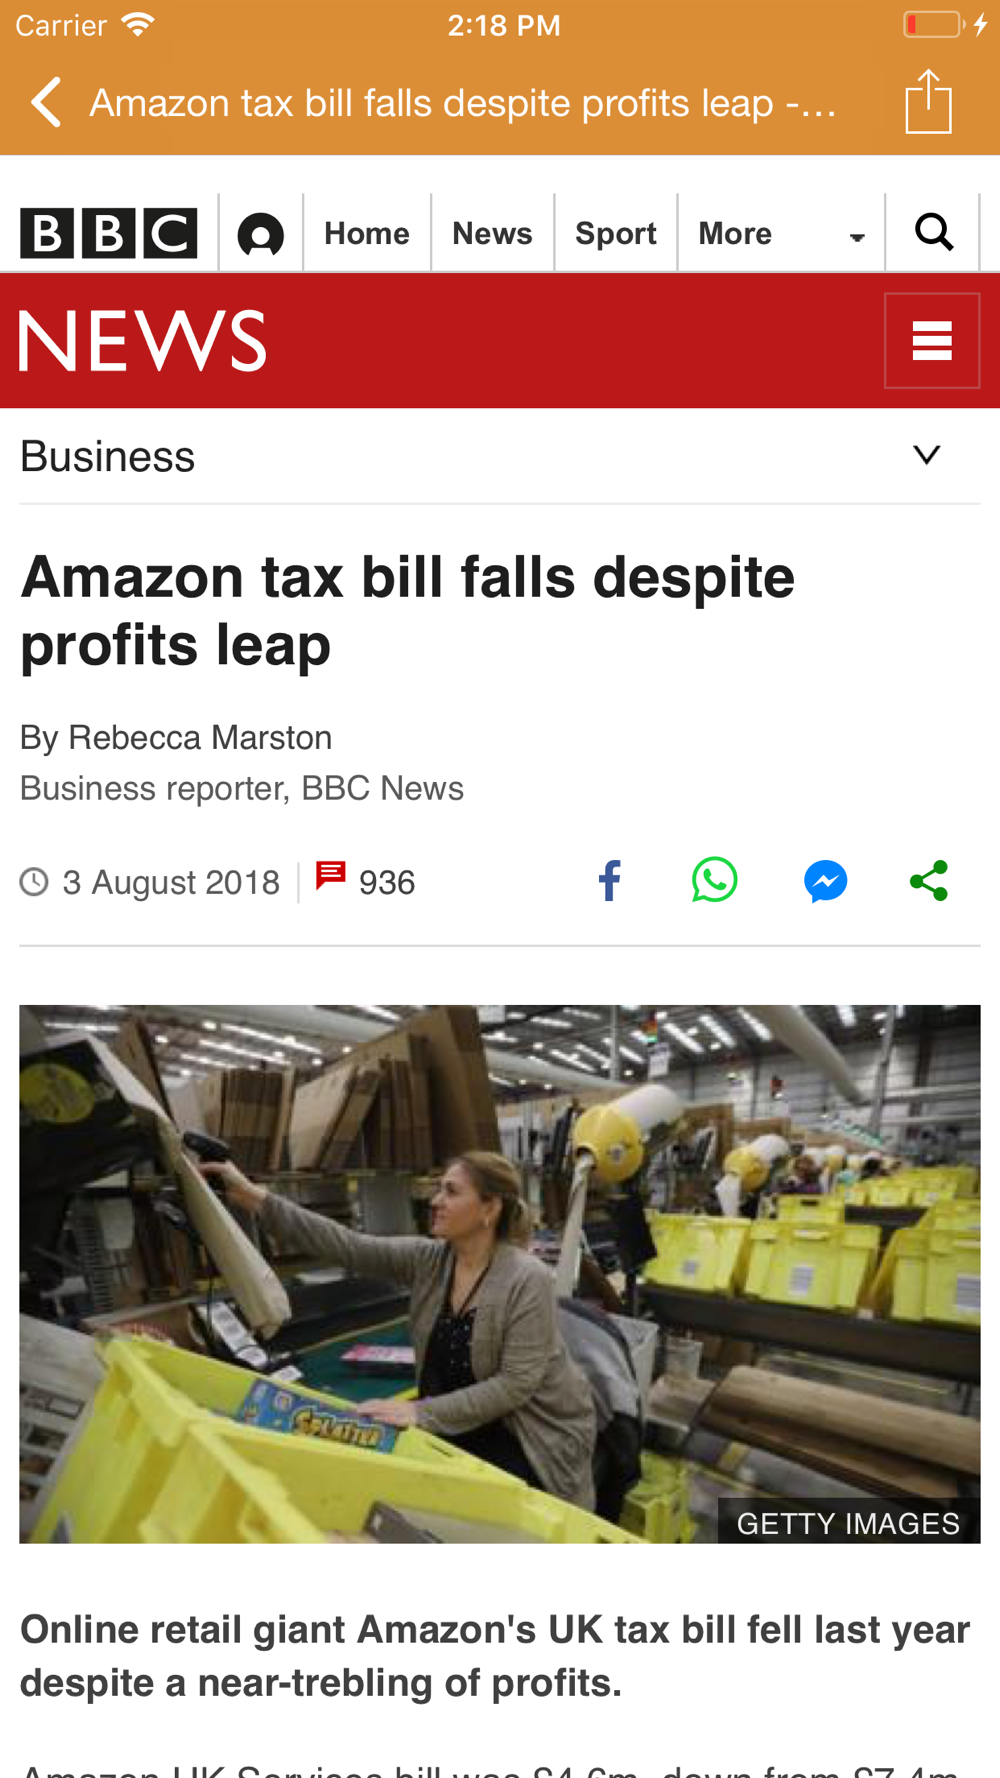Image resolution: width=1000 pixels, height=1778 pixels.
Task: Tap the battery indicator in status bar
Action: [x=933, y=24]
